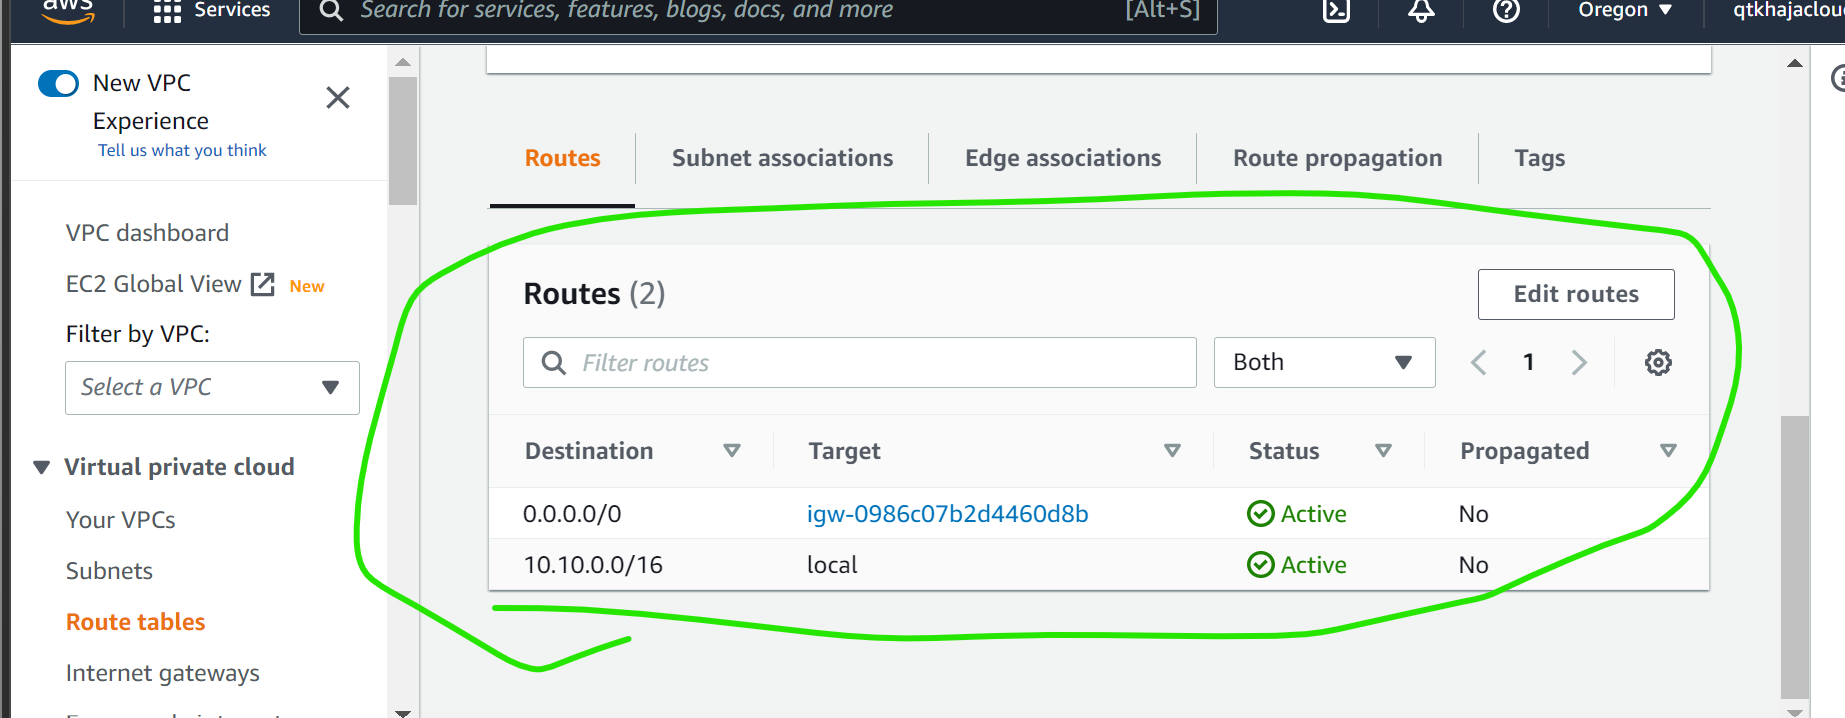Click the Tell us what you think link
1845x718 pixels.
point(182,150)
